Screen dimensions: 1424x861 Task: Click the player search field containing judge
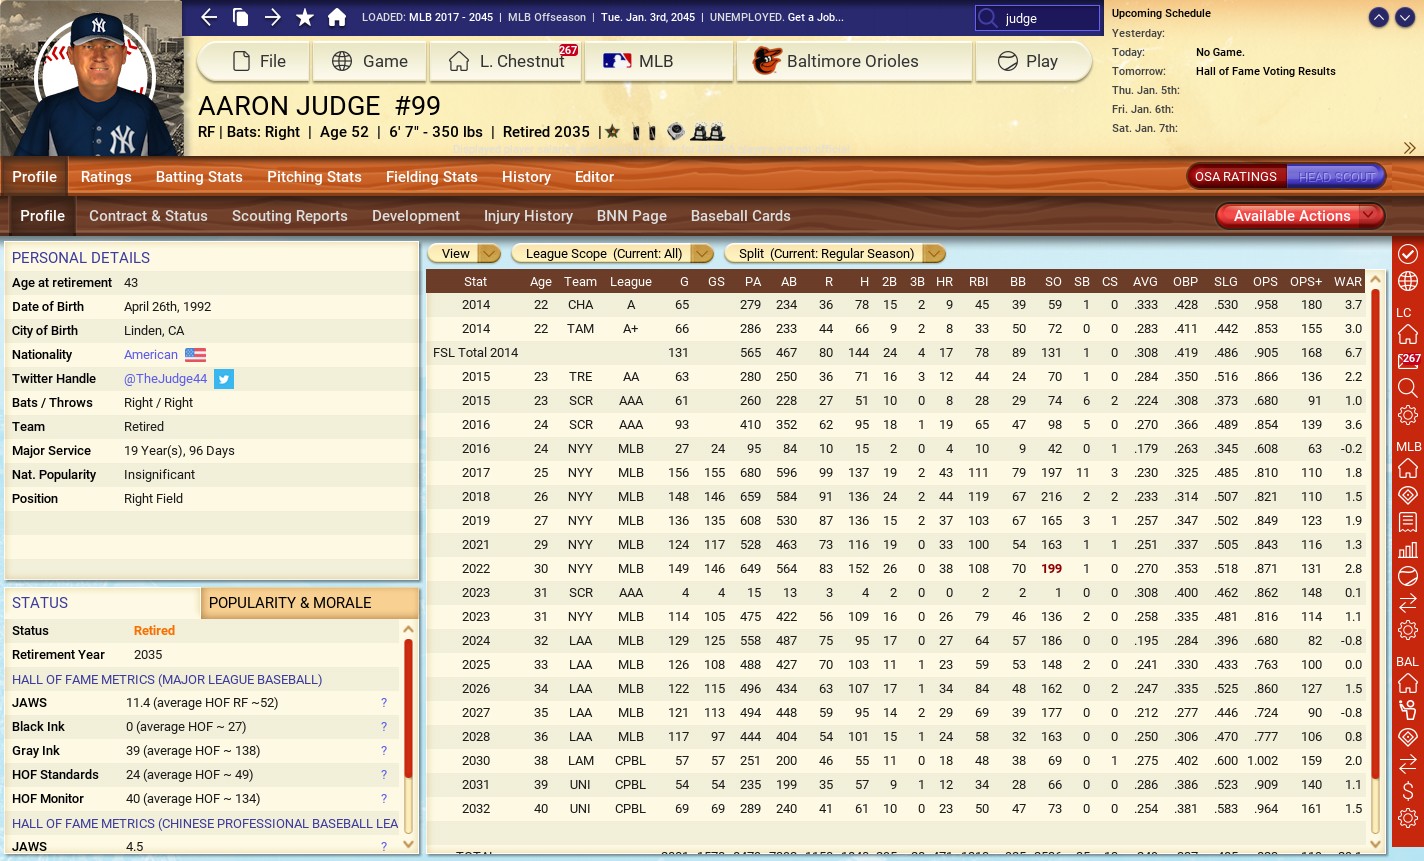pos(1037,18)
